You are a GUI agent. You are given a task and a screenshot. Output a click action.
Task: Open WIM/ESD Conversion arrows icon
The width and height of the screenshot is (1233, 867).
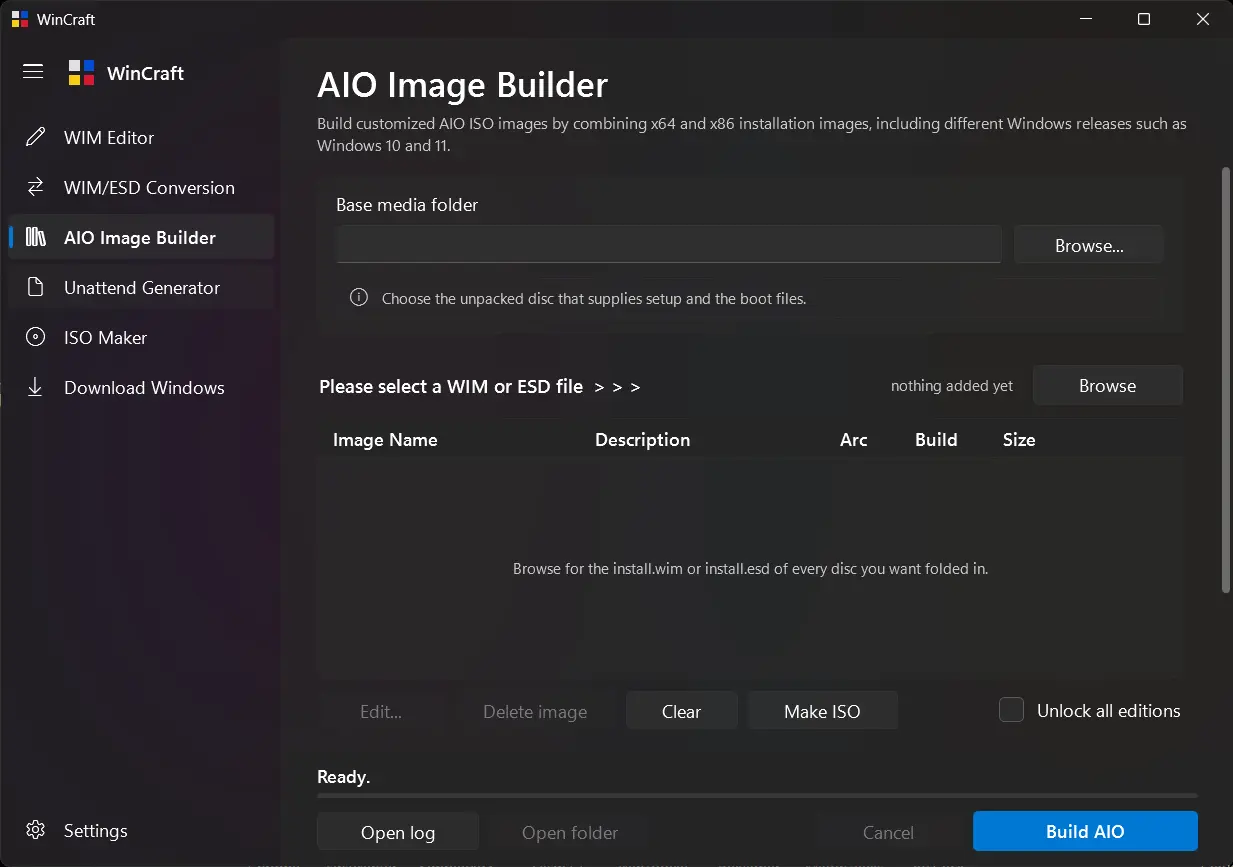coord(35,187)
